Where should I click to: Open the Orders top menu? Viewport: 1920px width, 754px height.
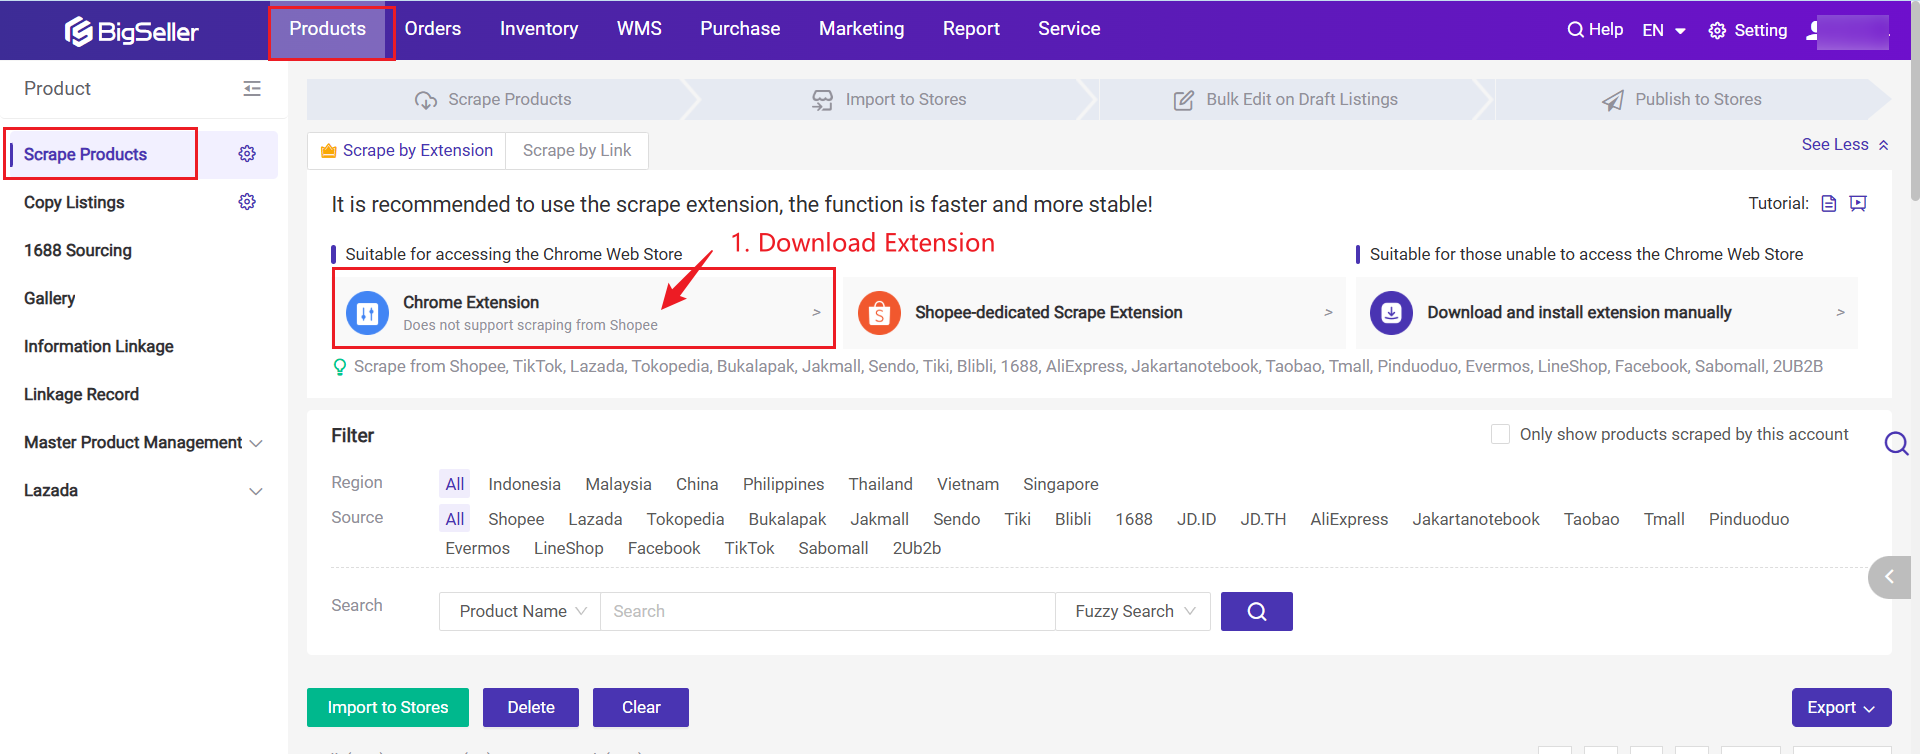[x=433, y=29]
